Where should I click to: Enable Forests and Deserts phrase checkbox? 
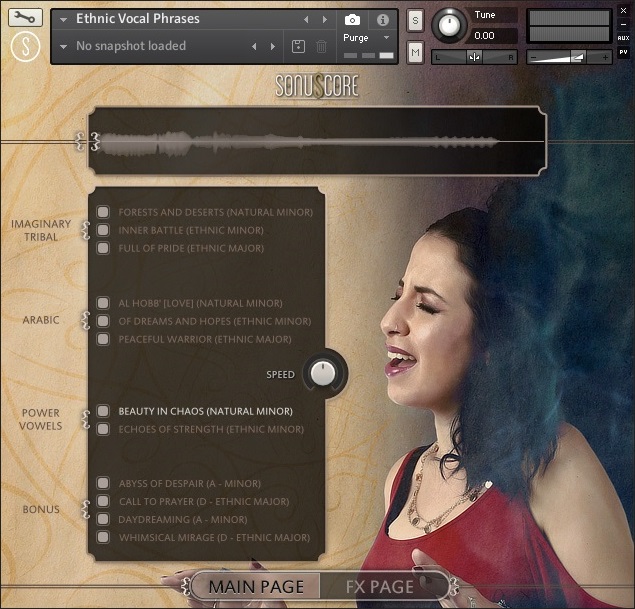103,212
